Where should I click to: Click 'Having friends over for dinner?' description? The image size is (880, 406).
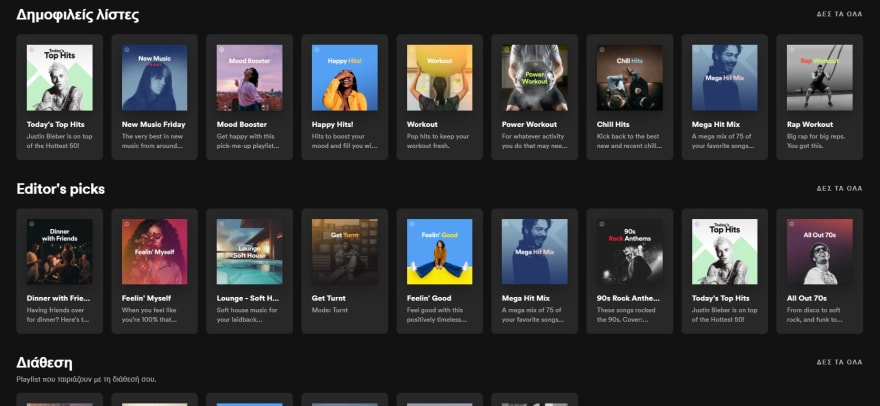click(57, 314)
